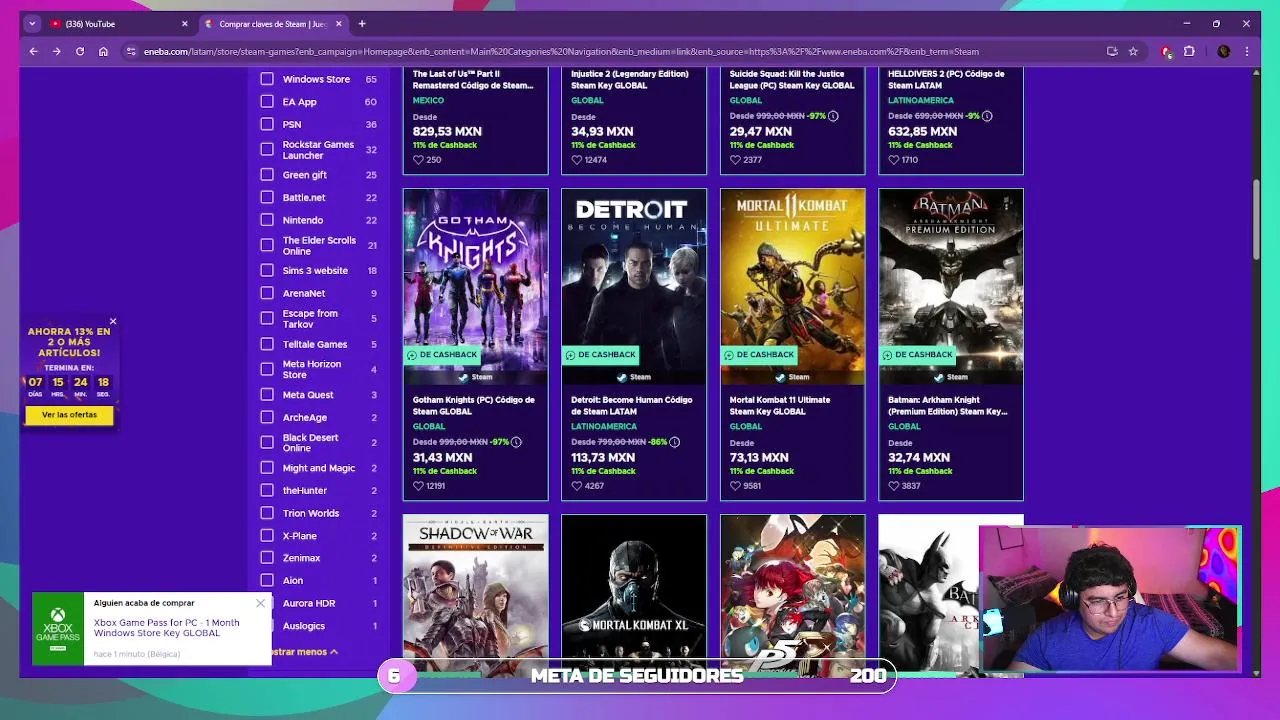Add Gotham Knights to wishlist heart
1280x720 pixels.
[x=419, y=486]
